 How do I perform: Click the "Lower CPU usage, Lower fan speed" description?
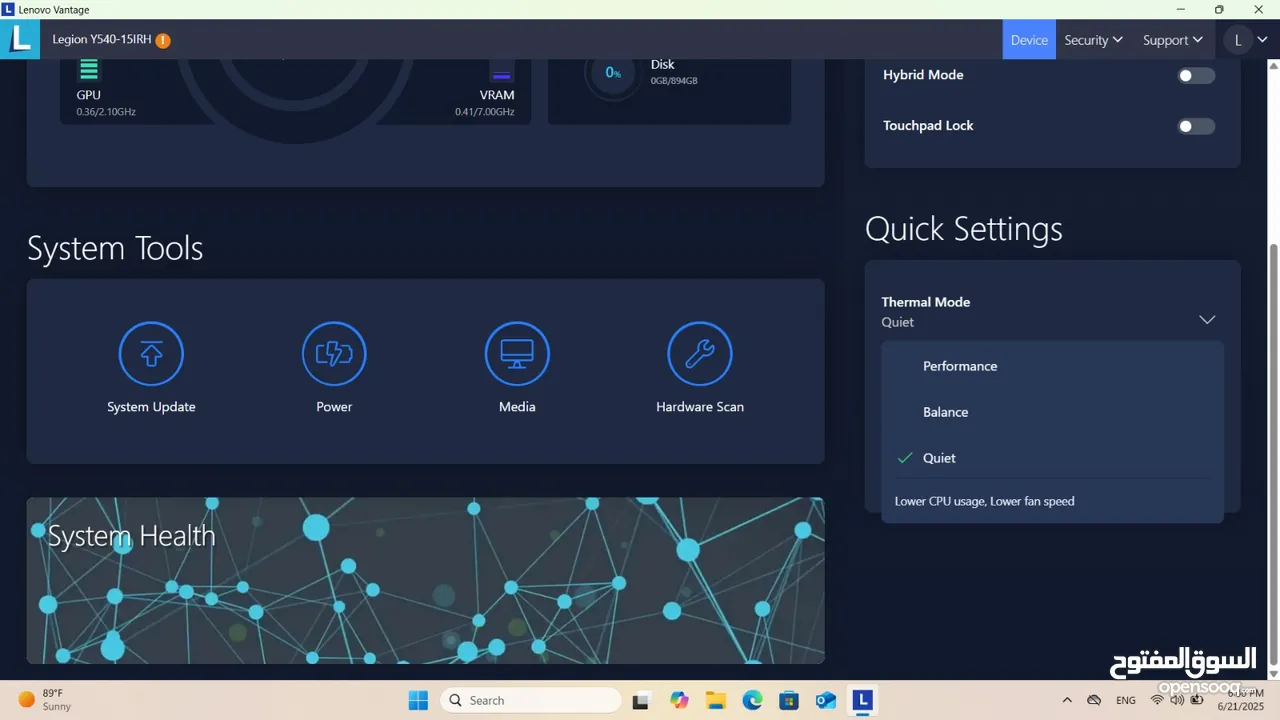[985, 501]
